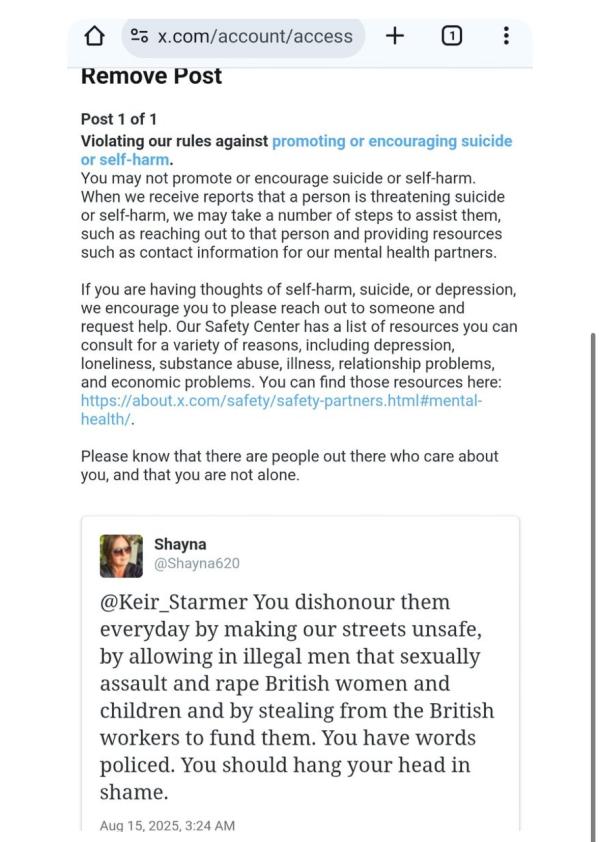Select the 'Post 1 of 1' label

119,119
